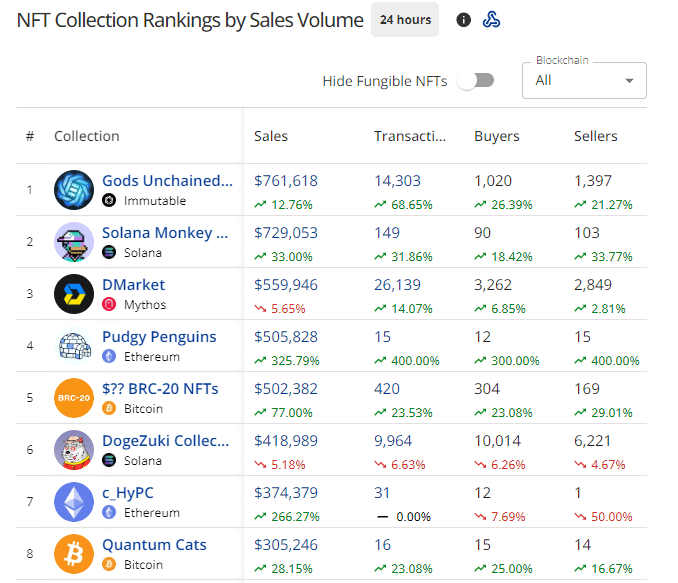Click the Ethereum chain icon under Pudgy Penguins
Screen dimensions: 678x583
coord(109,356)
